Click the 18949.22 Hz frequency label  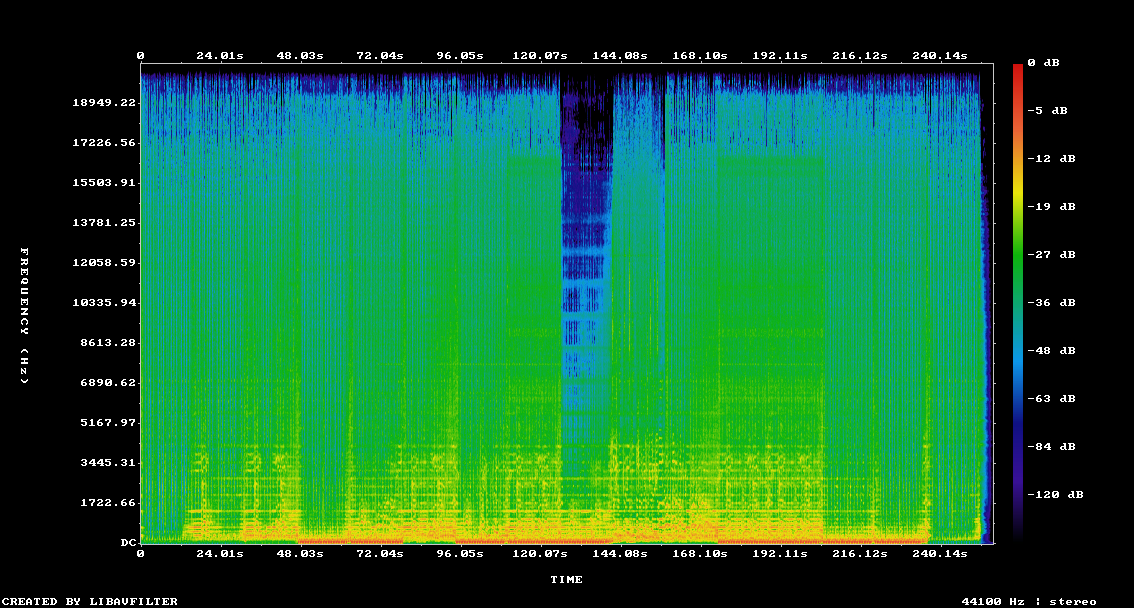(x=105, y=103)
